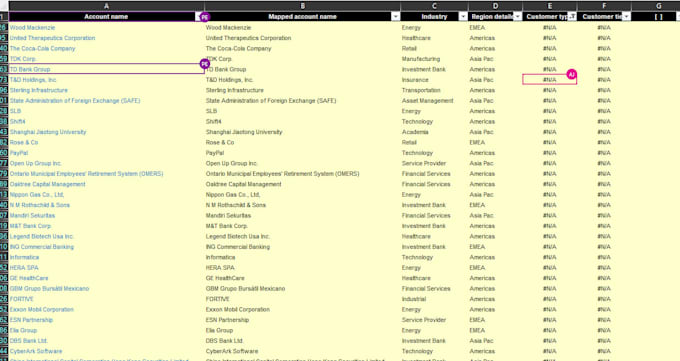Screen dimensions: 680x361
Task: Select FORTIVE cell in Mapped account name column
Action: 302,299
